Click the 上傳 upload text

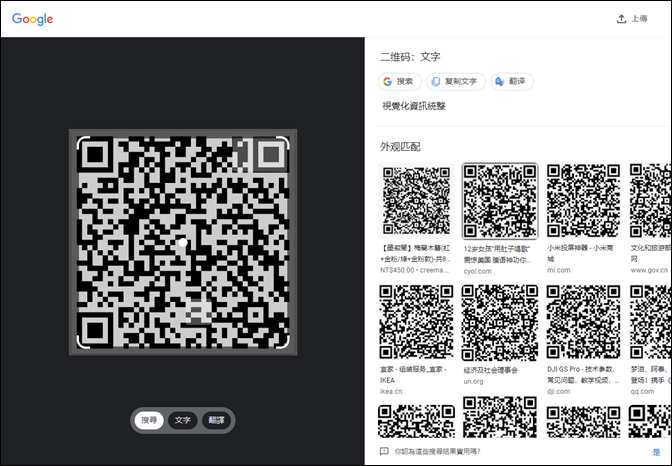[x=639, y=19]
